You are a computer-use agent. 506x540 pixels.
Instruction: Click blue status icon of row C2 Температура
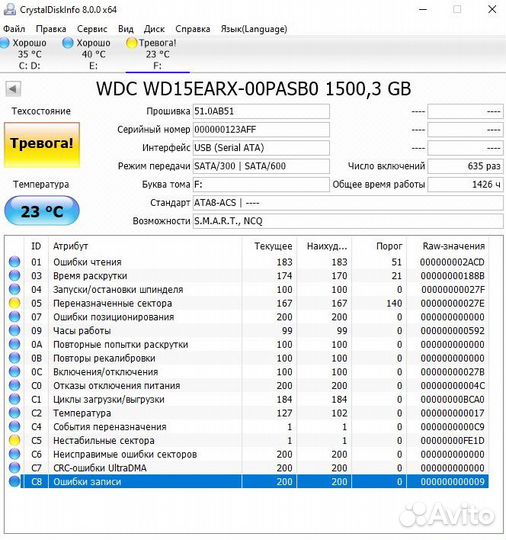click(x=14, y=413)
